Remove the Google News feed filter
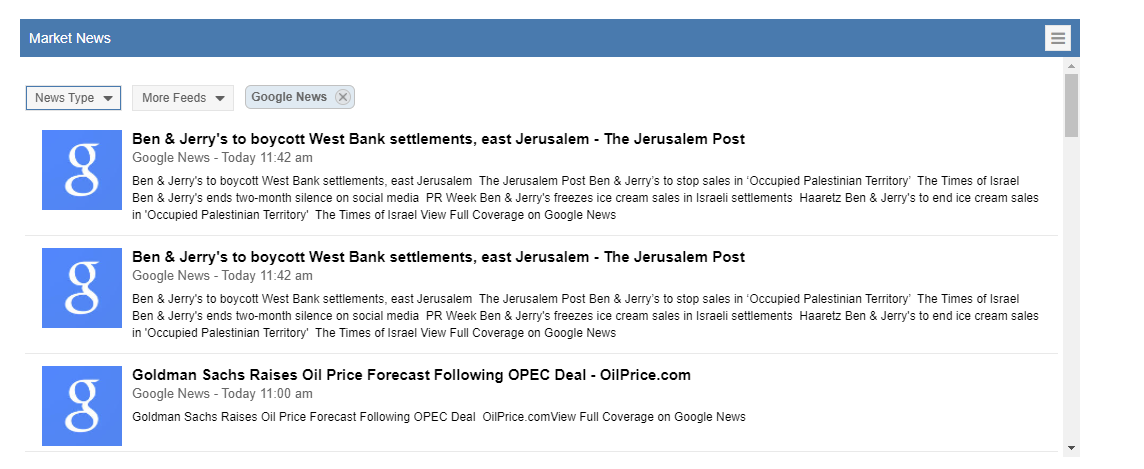The height and width of the screenshot is (469, 1144). coord(343,97)
